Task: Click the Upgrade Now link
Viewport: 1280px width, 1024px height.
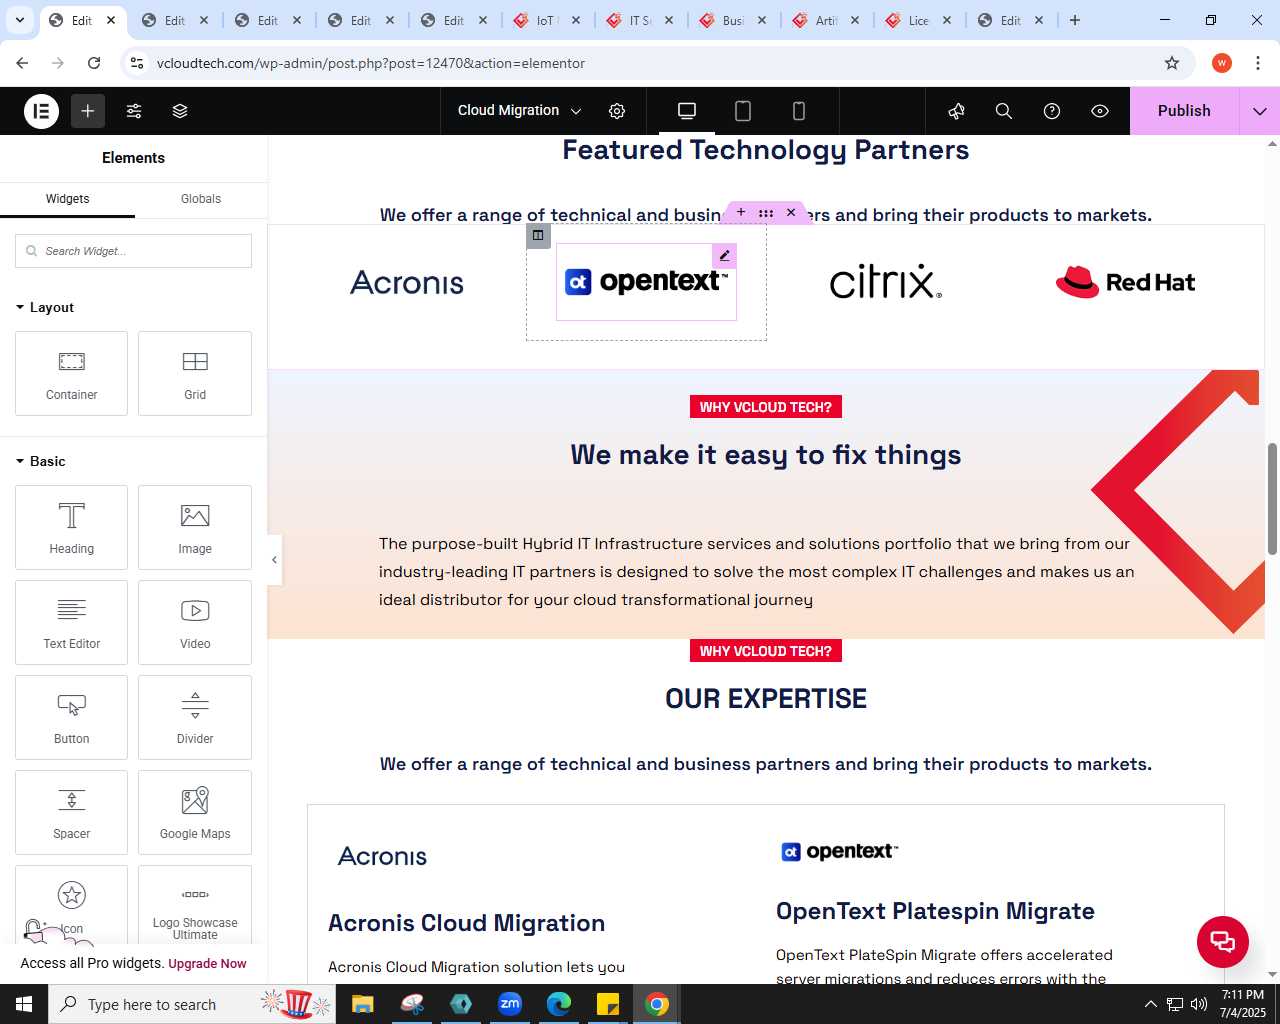Action: [207, 964]
